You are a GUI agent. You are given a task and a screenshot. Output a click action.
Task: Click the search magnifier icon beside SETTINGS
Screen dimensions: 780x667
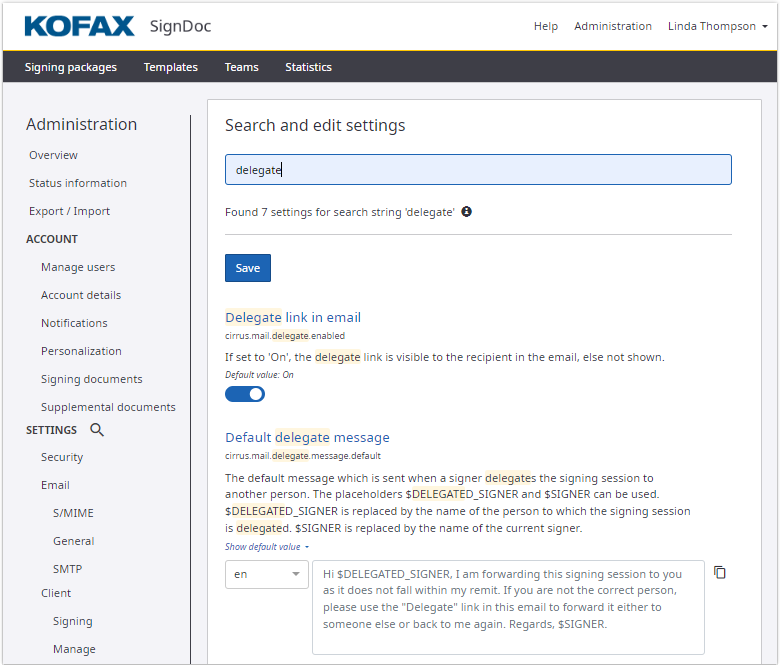[97, 430]
